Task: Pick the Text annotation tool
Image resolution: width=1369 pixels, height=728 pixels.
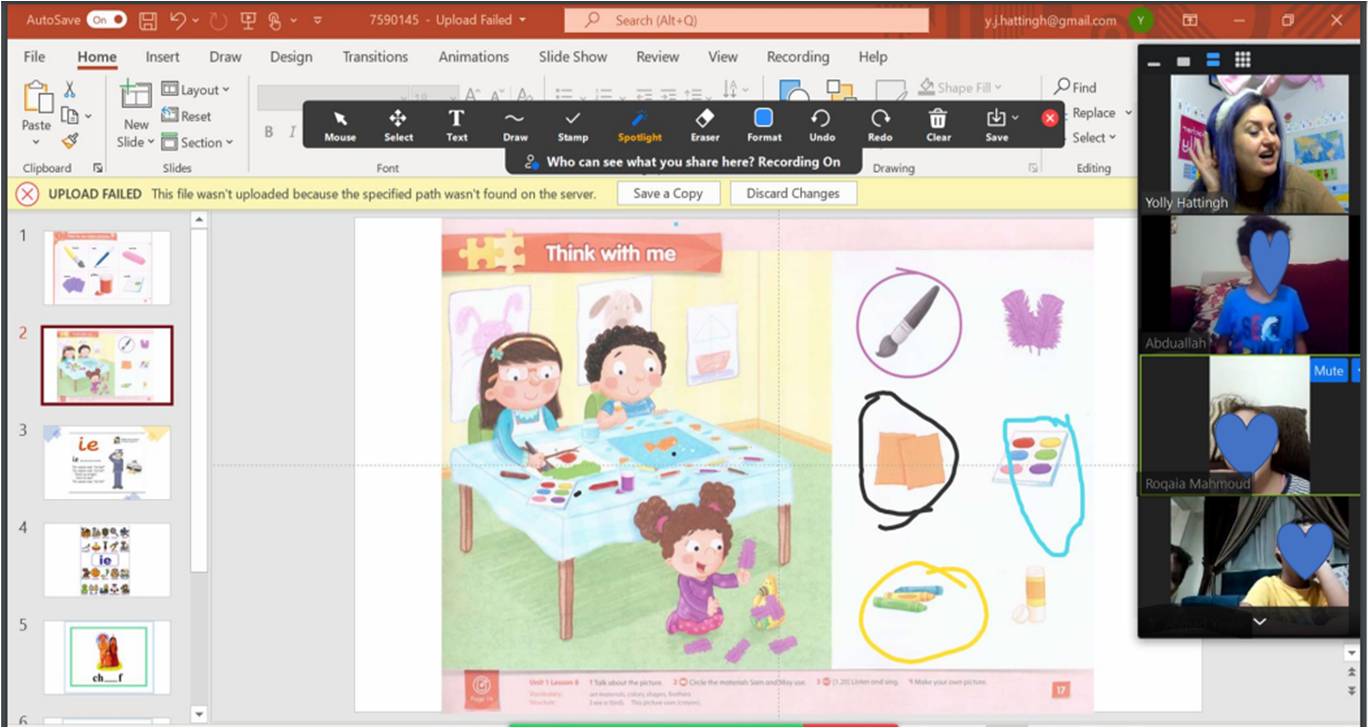Action: (x=456, y=125)
